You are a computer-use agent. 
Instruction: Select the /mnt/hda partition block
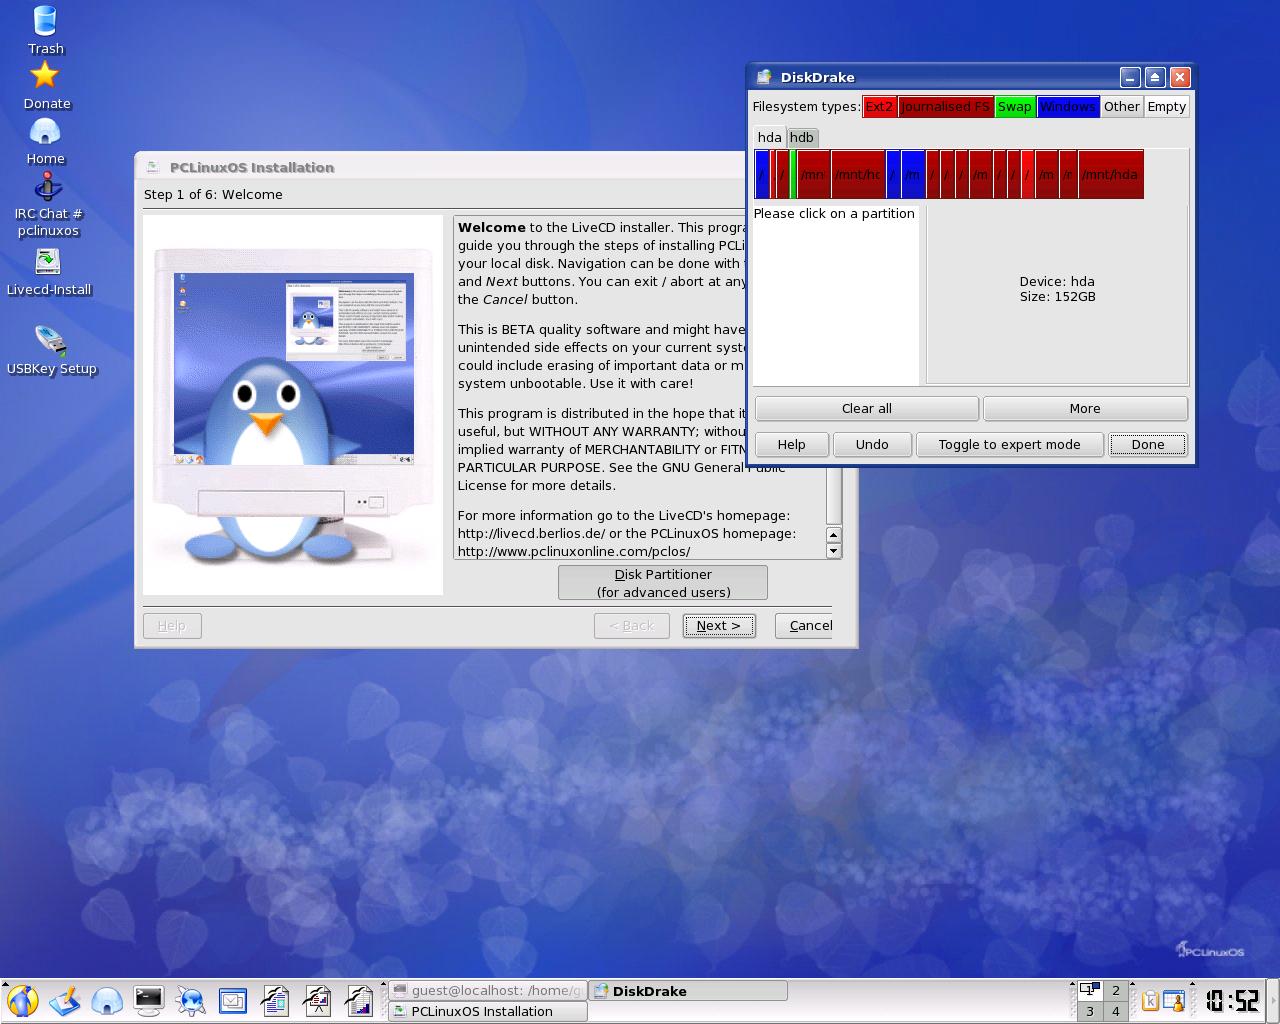coord(1110,174)
